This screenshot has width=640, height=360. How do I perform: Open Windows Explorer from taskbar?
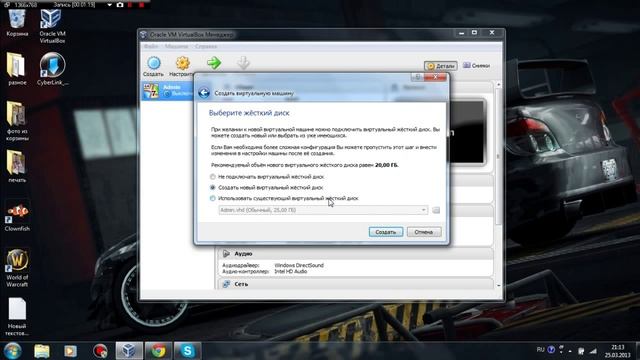[42, 351]
